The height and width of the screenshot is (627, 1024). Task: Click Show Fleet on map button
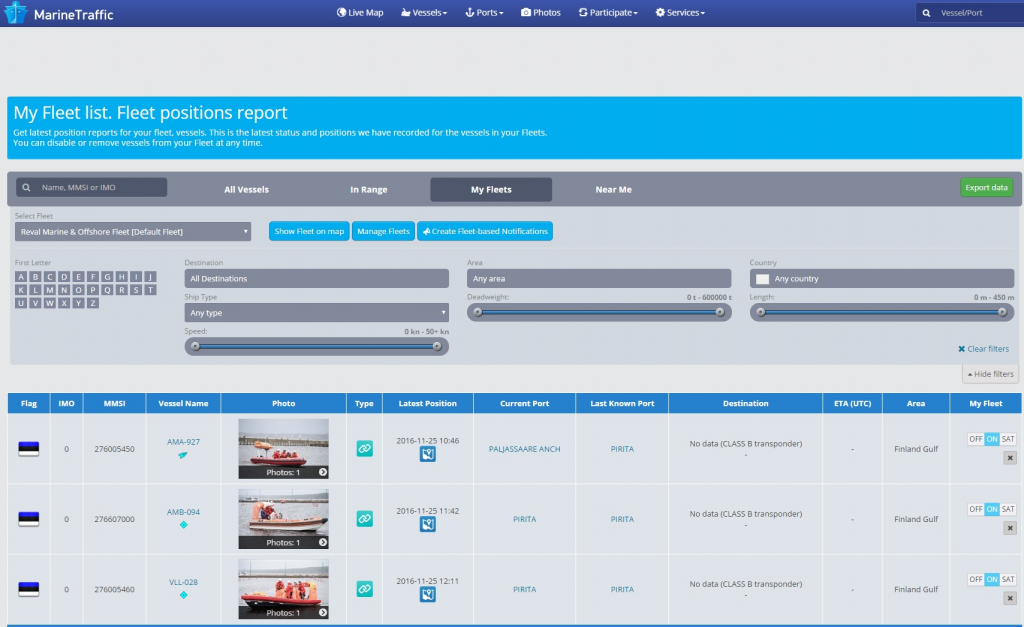pos(309,231)
